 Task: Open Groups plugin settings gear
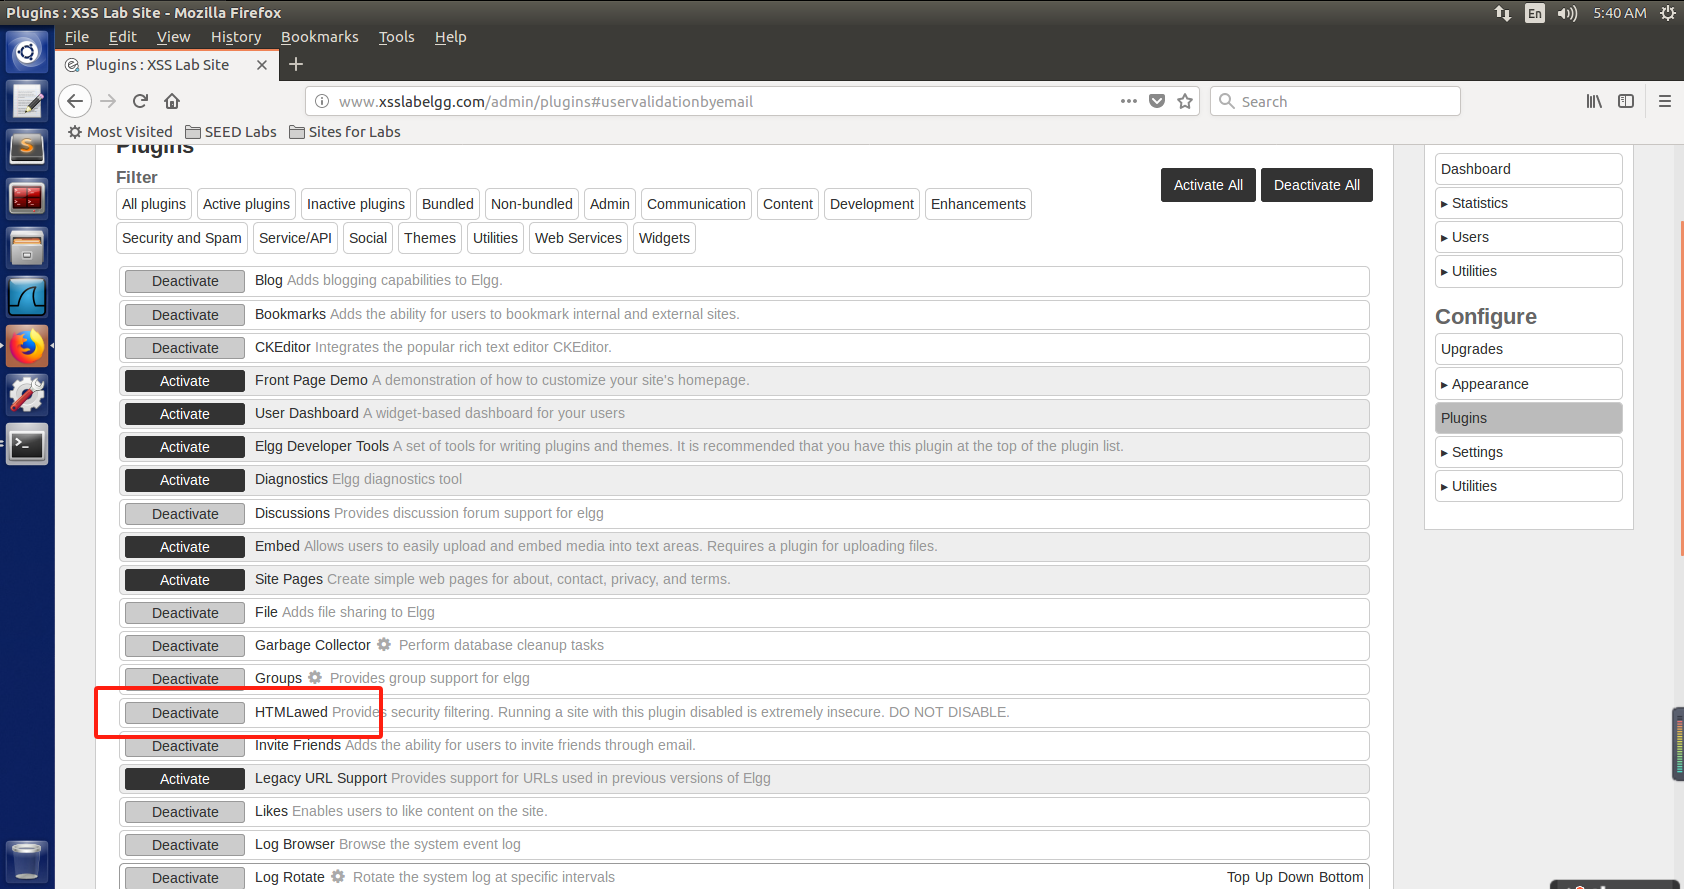point(315,678)
